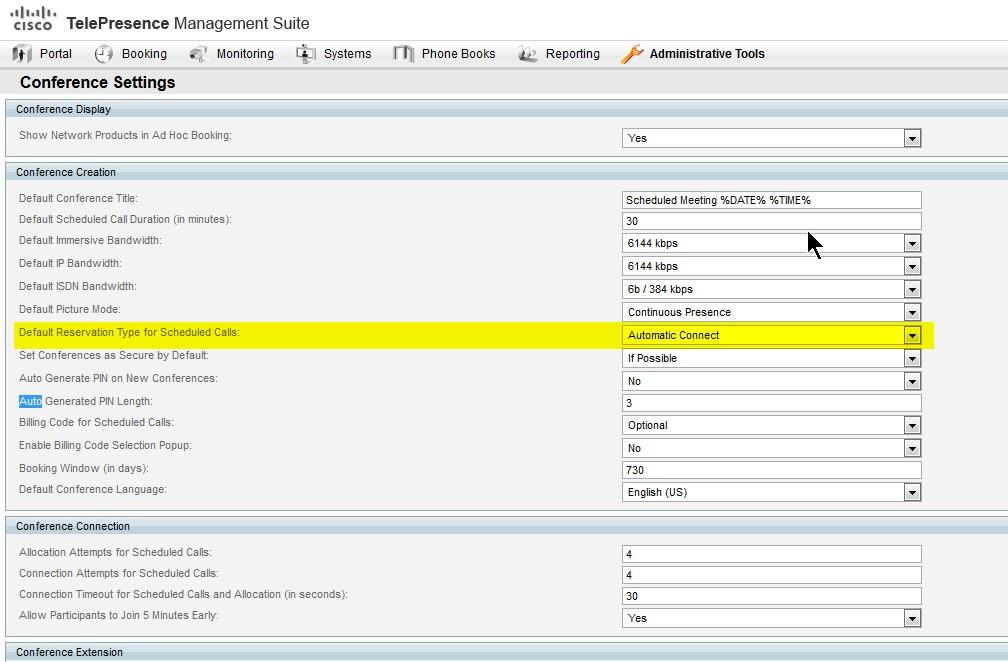Image resolution: width=1008 pixels, height=662 pixels.
Task: Open Auto Generate PIN on New Conferences dropdown
Action: 771,381
